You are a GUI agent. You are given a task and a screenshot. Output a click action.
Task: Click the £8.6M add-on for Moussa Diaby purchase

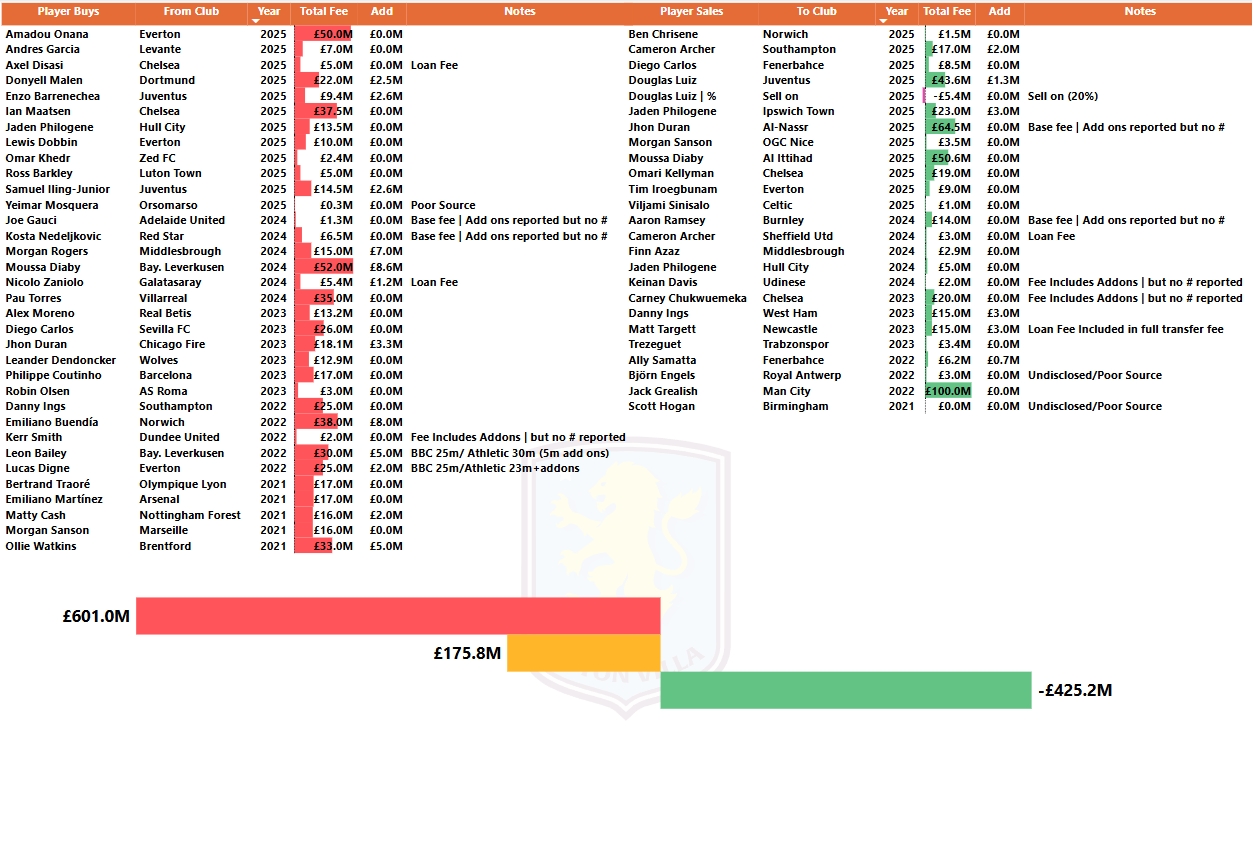point(385,267)
